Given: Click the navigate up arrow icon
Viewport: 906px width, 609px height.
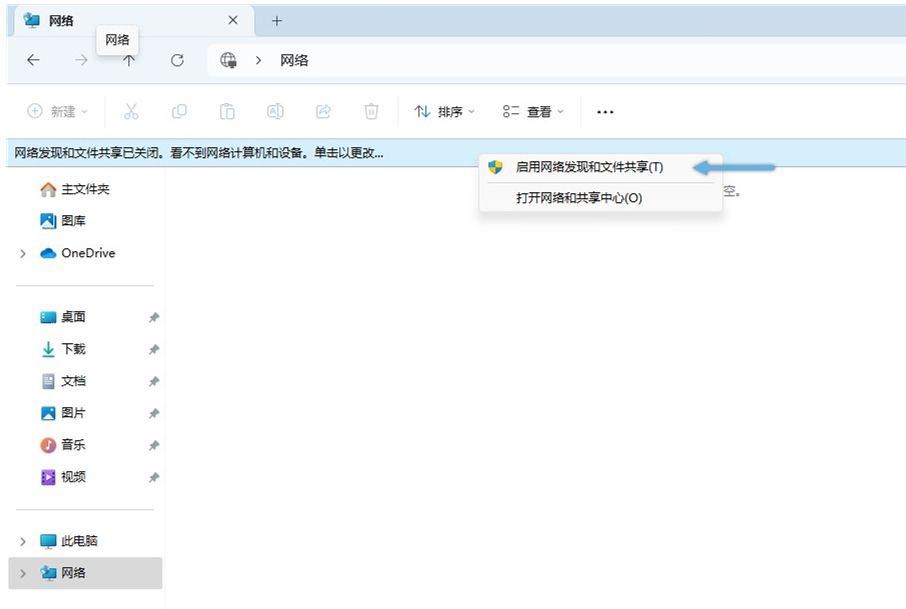Looking at the screenshot, I should 129,60.
